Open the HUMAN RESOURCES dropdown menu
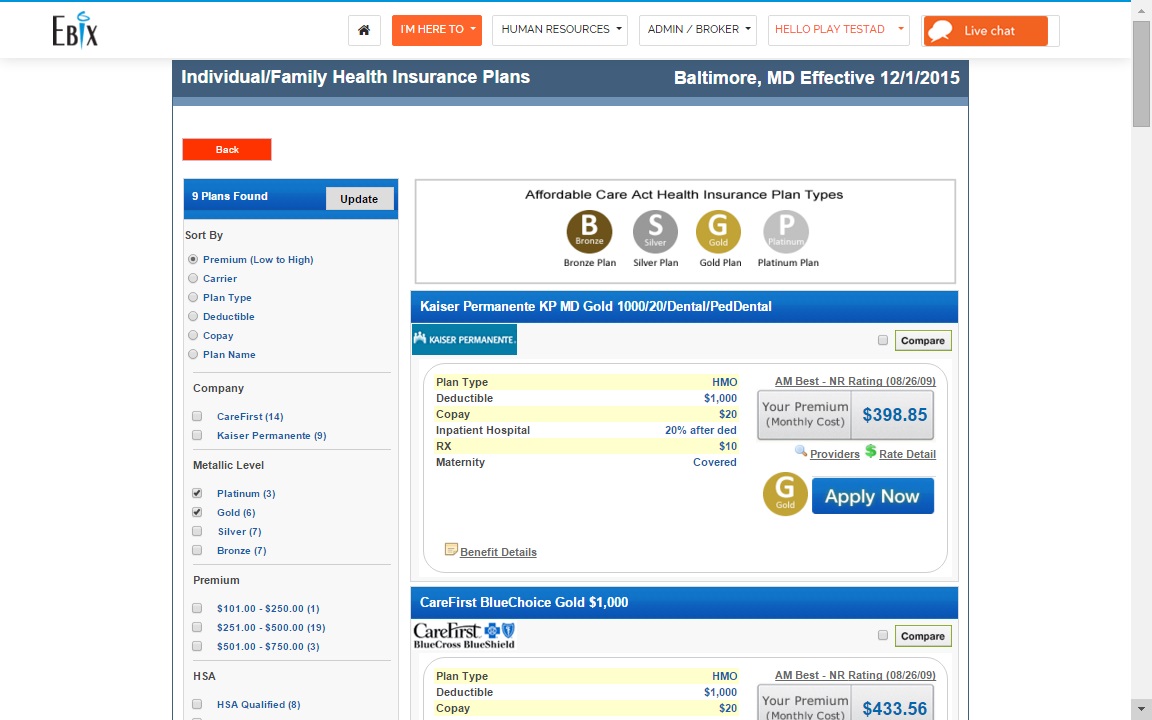The image size is (1152, 720). [560, 30]
